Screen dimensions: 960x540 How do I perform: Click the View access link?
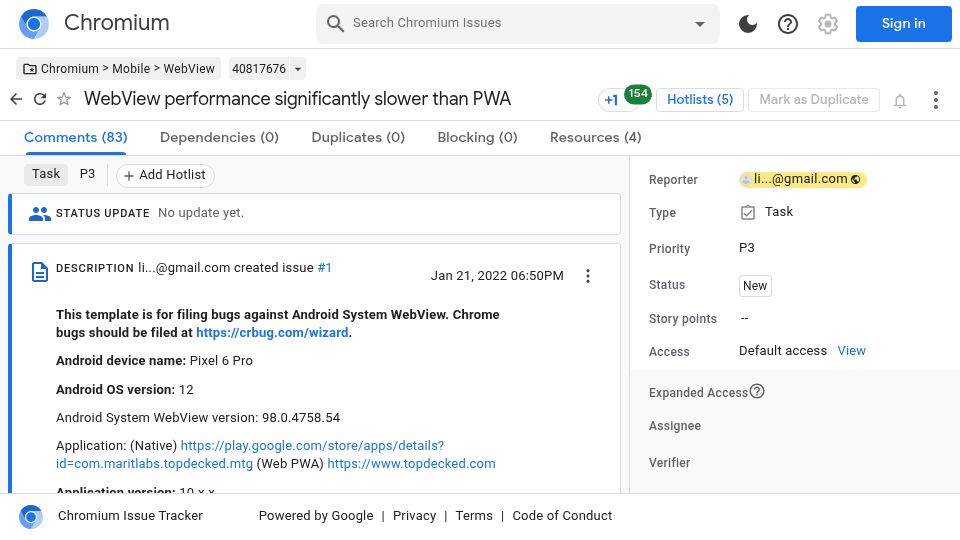(x=851, y=351)
